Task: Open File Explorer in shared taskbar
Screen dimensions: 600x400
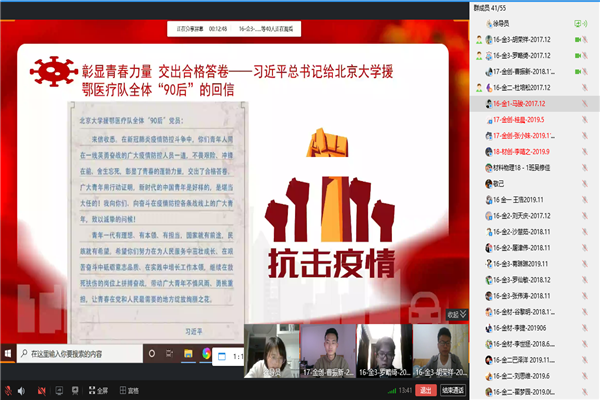Action: click(x=188, y=354)
